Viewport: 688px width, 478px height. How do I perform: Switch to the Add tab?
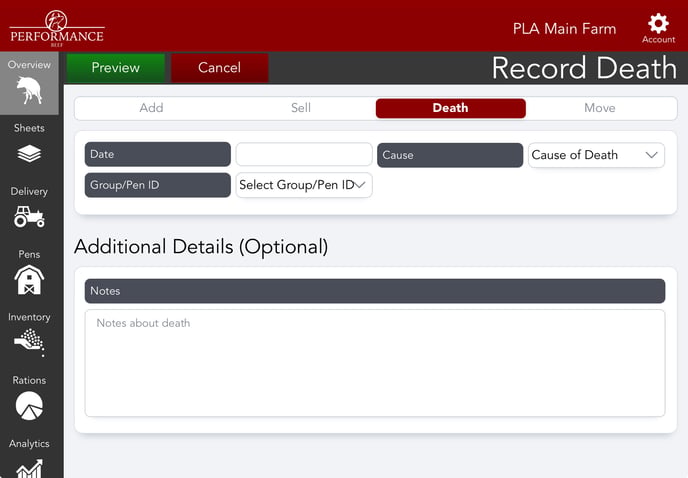coord(151,108)
